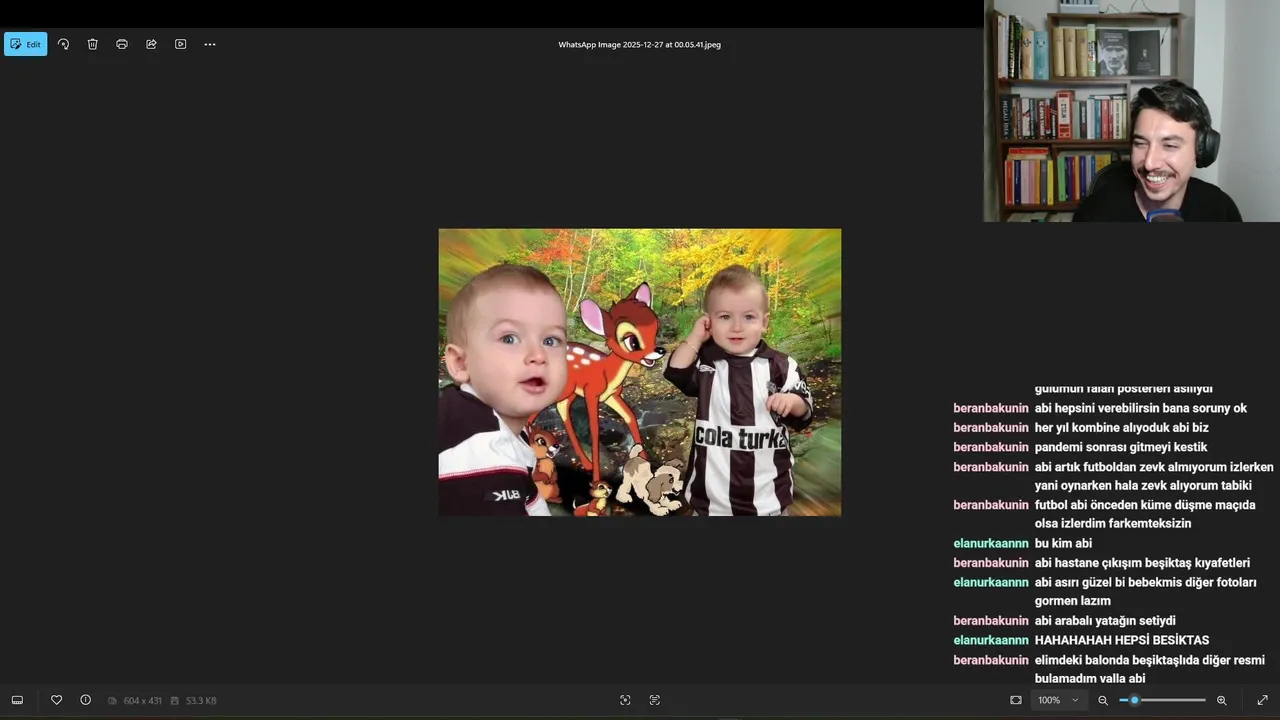This screenshot has width=1280, height=720.
Task: Click the scan visual search icon
Action: [x=625, y=700]
